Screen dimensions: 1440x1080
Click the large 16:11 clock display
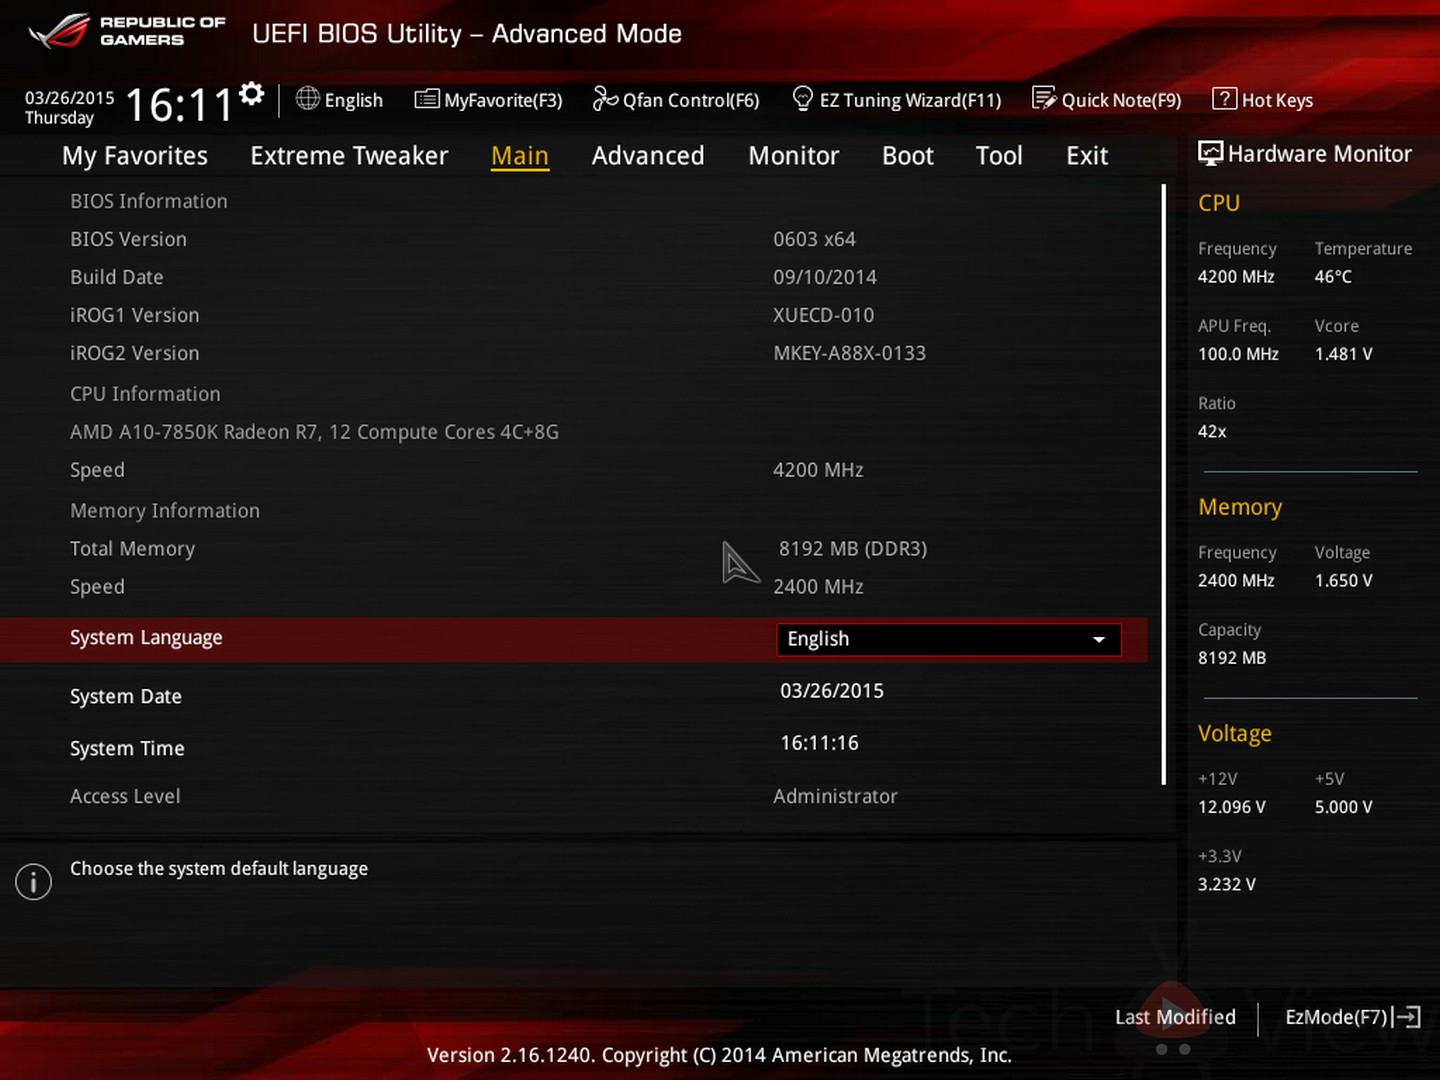[179, 105]
